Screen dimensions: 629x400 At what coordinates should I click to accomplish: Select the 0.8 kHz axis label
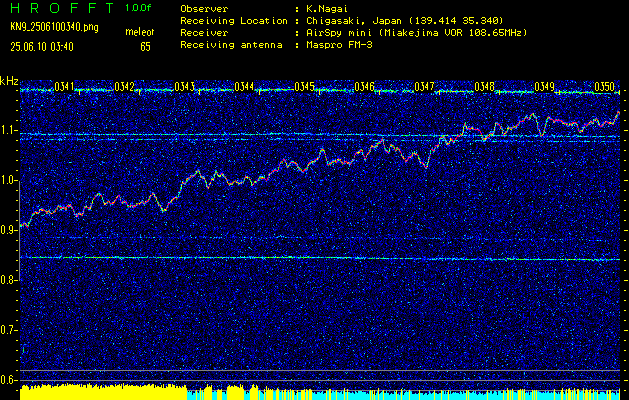click(x=9, y=280)
